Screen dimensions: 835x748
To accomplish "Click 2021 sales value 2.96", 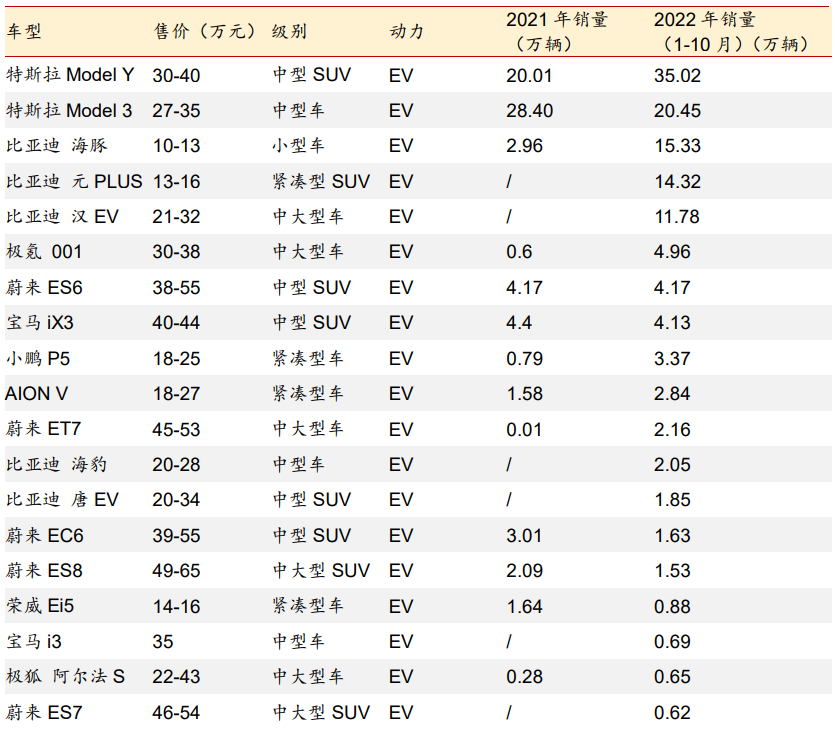I will pos(525,146).
